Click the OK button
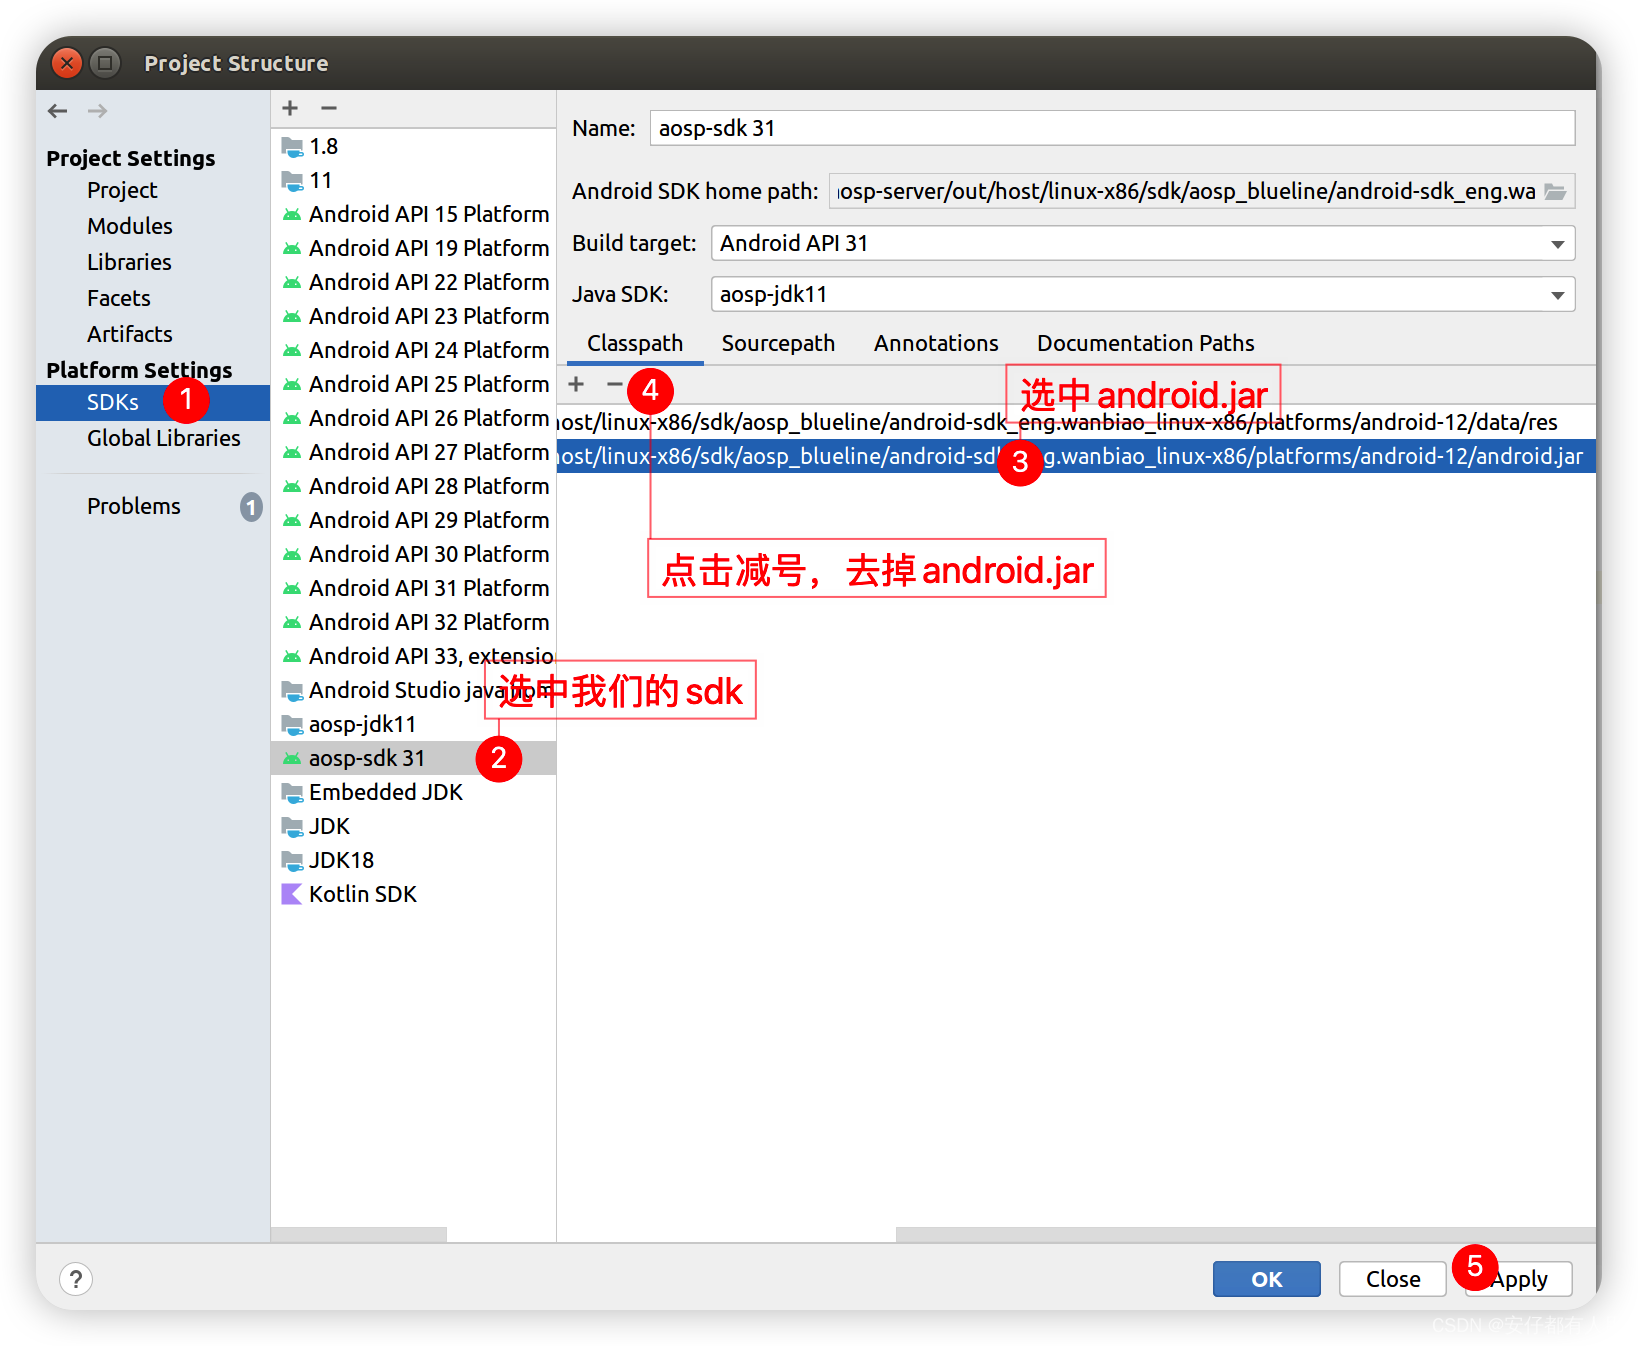 pyautogui.click(x=1266, y=1279)
